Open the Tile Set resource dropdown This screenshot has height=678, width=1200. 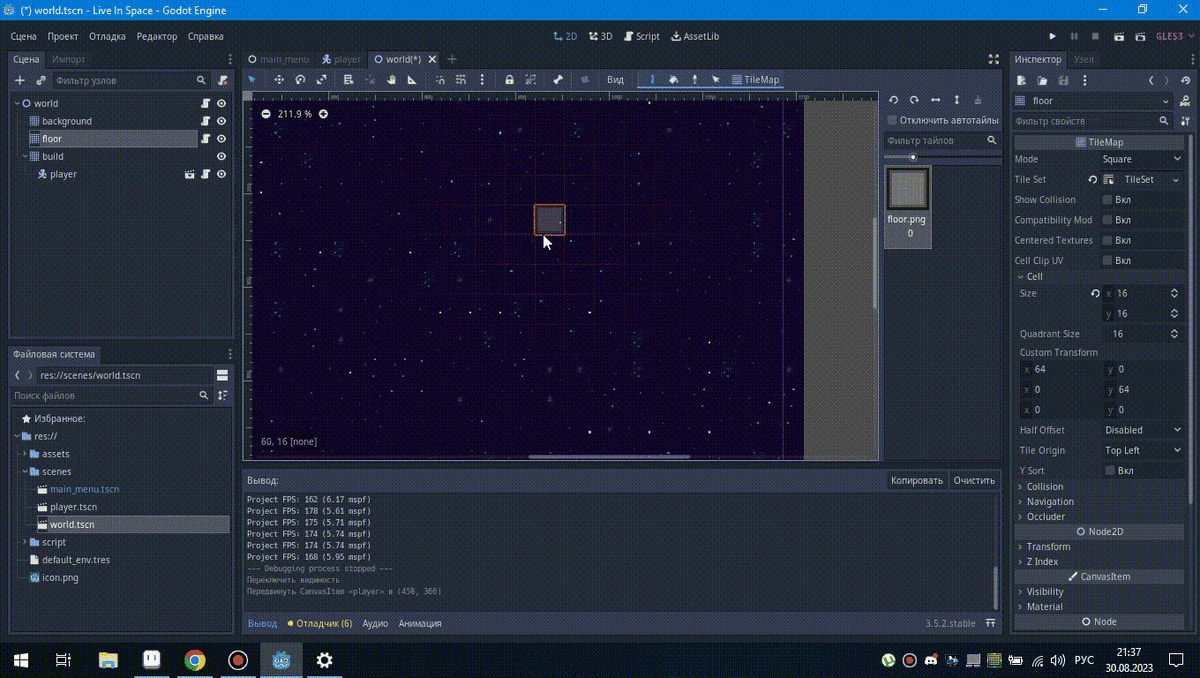1176,180
